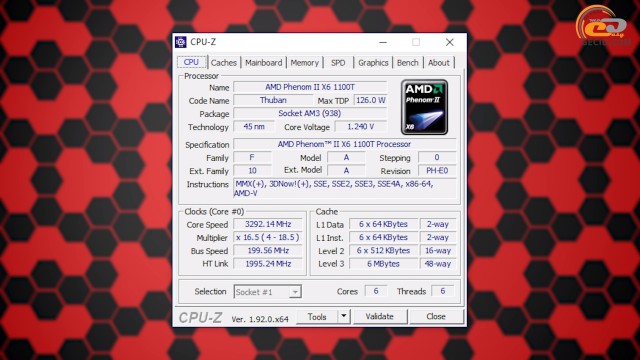Click the Family value F

pos(252,157)
